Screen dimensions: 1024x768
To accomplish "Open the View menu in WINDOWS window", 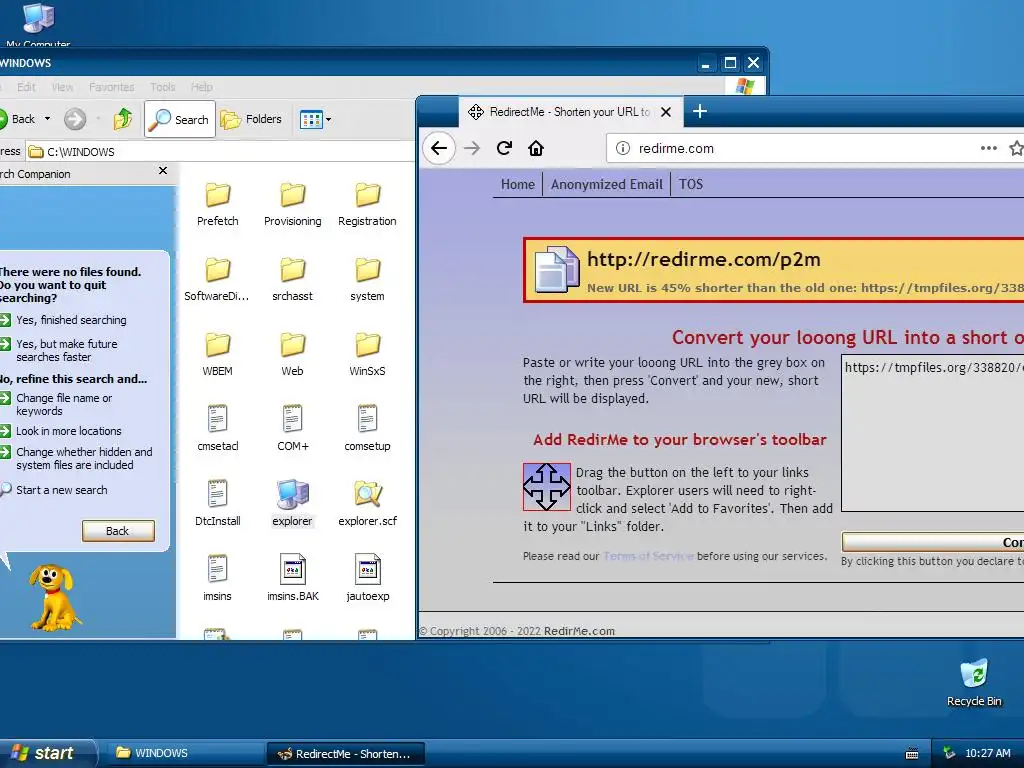I will [x=62, y=87].
